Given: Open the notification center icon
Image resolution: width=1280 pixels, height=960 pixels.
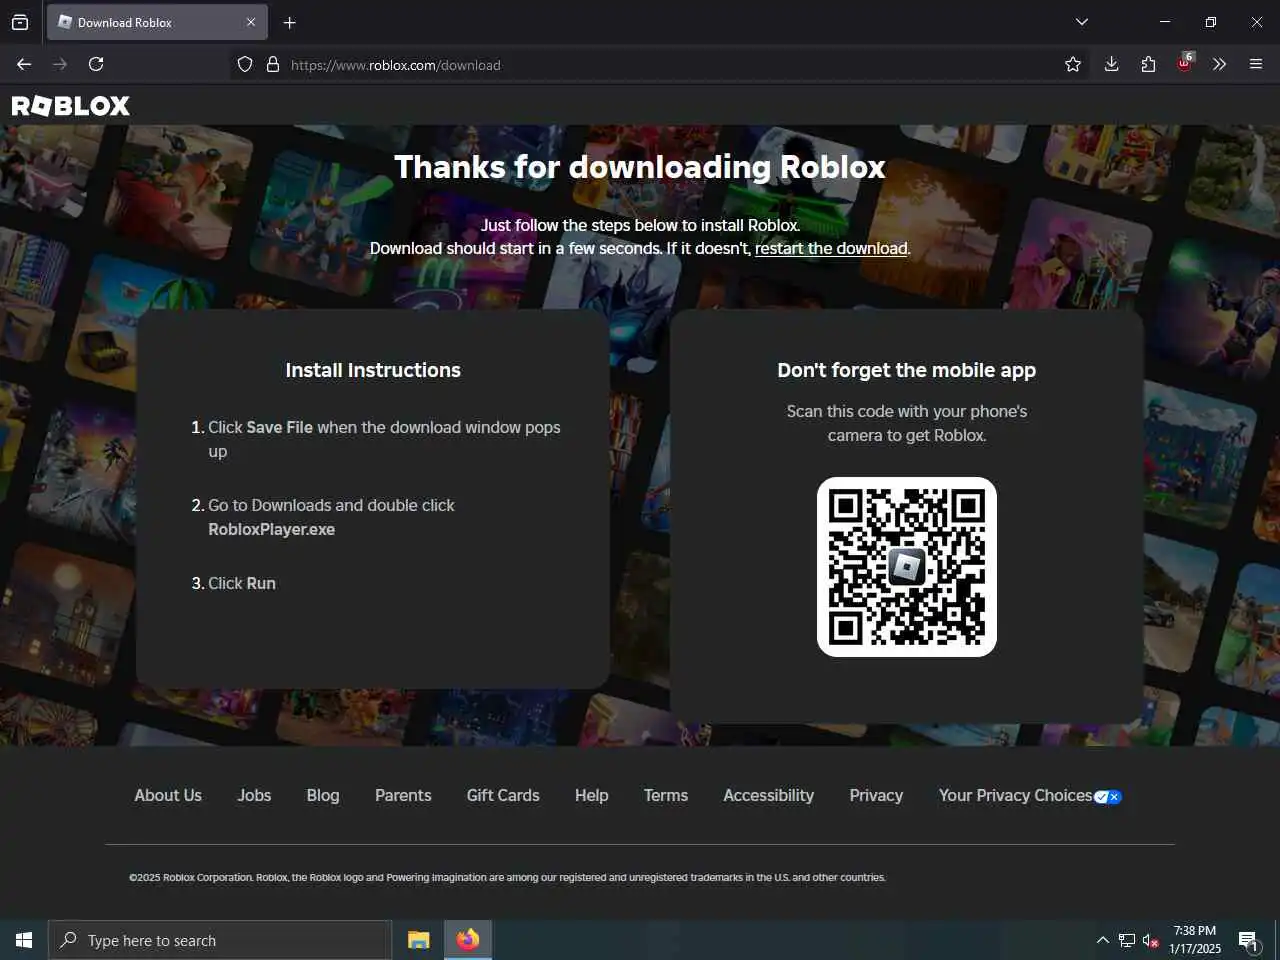Looking at the screenshot, I should (1249, 940).
